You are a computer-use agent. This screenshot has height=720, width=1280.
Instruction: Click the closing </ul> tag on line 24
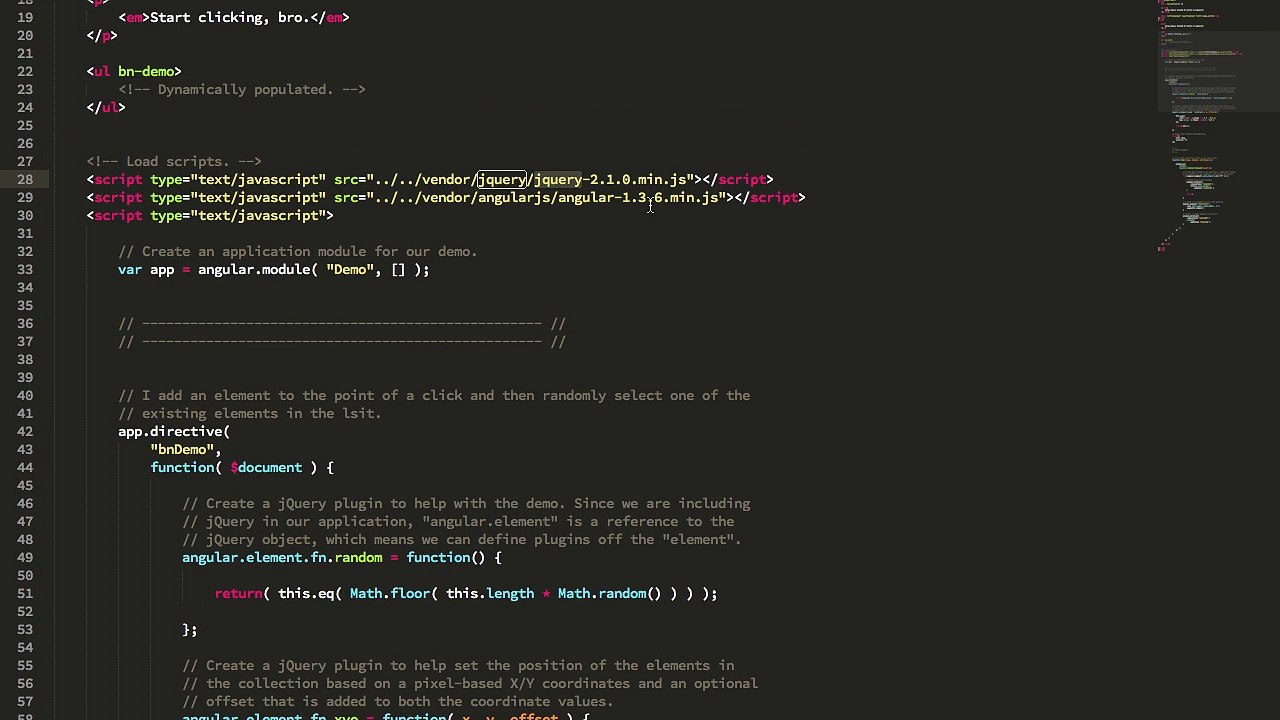pos(106,108)
